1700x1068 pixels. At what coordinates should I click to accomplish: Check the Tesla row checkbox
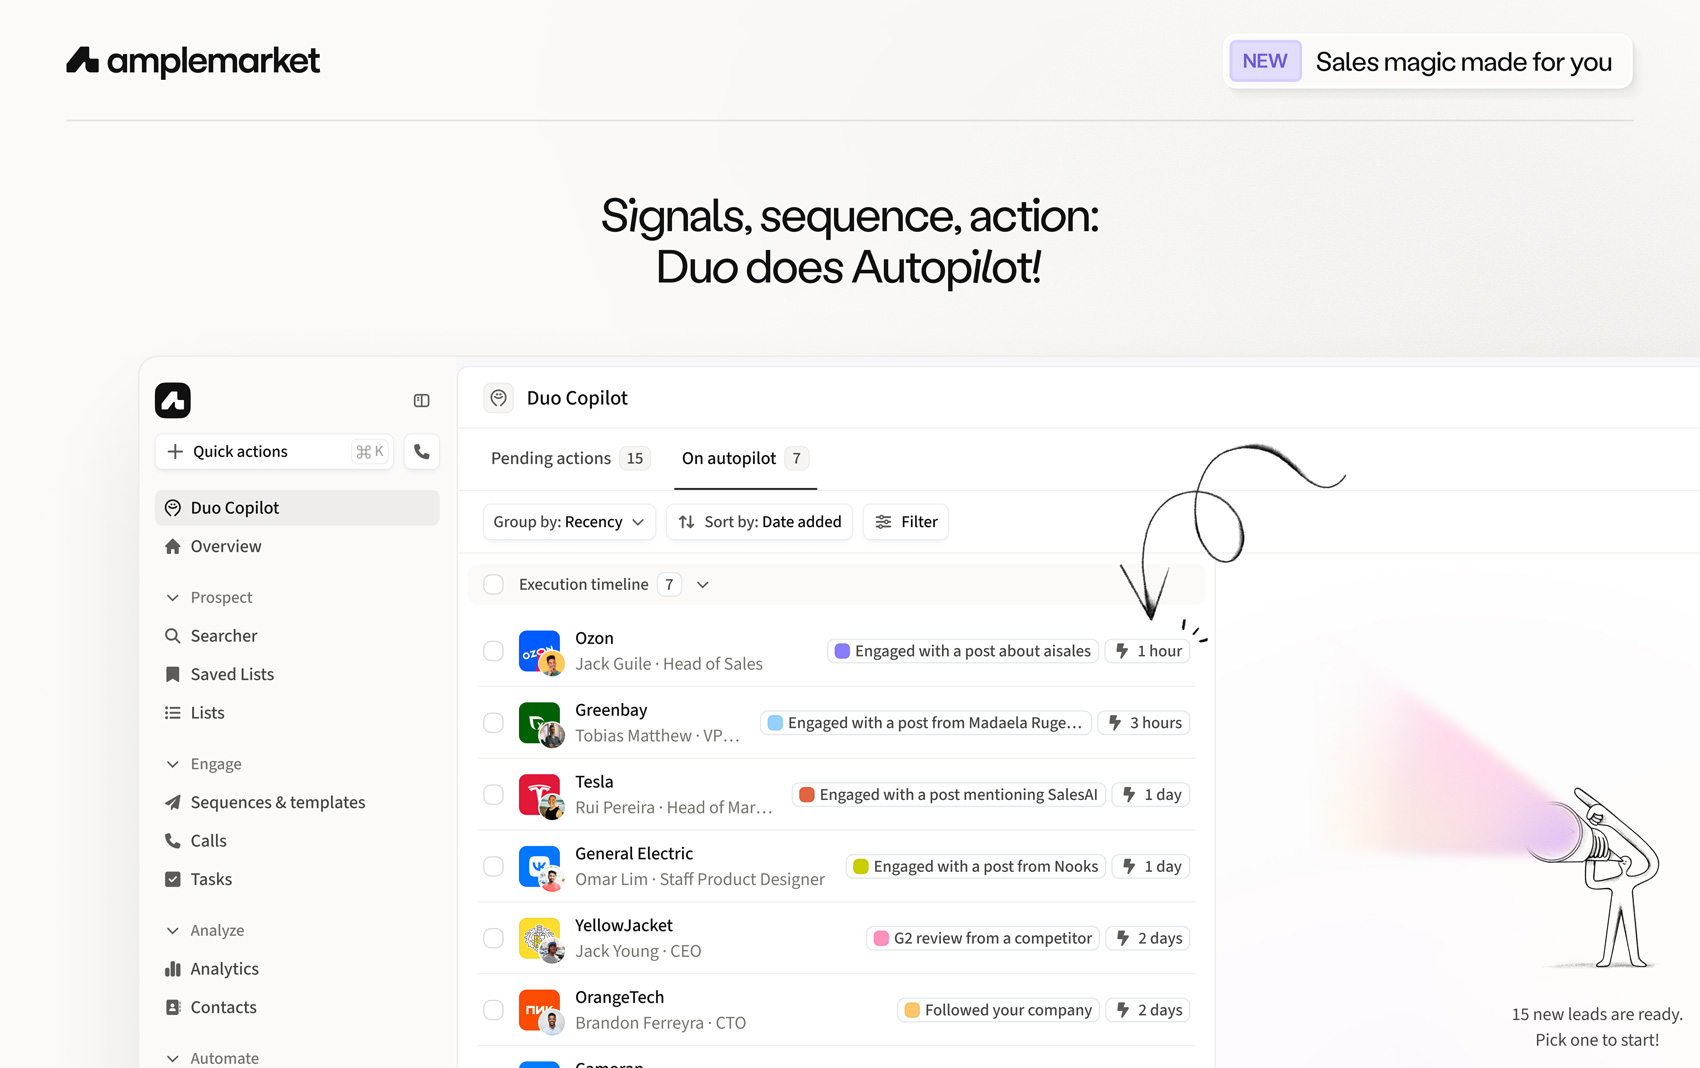click(x=494, y=795)
